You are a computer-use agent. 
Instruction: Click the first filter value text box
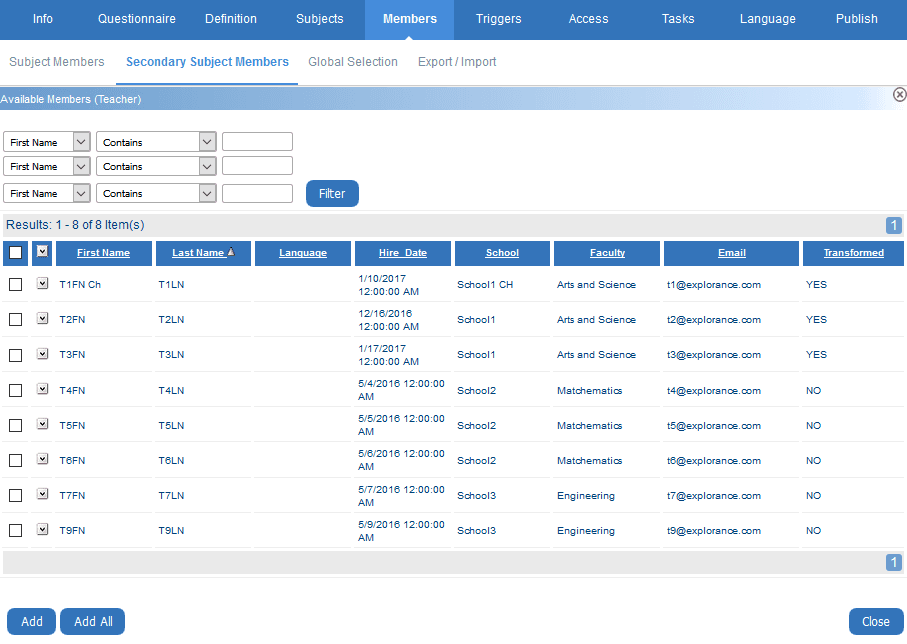257,142
